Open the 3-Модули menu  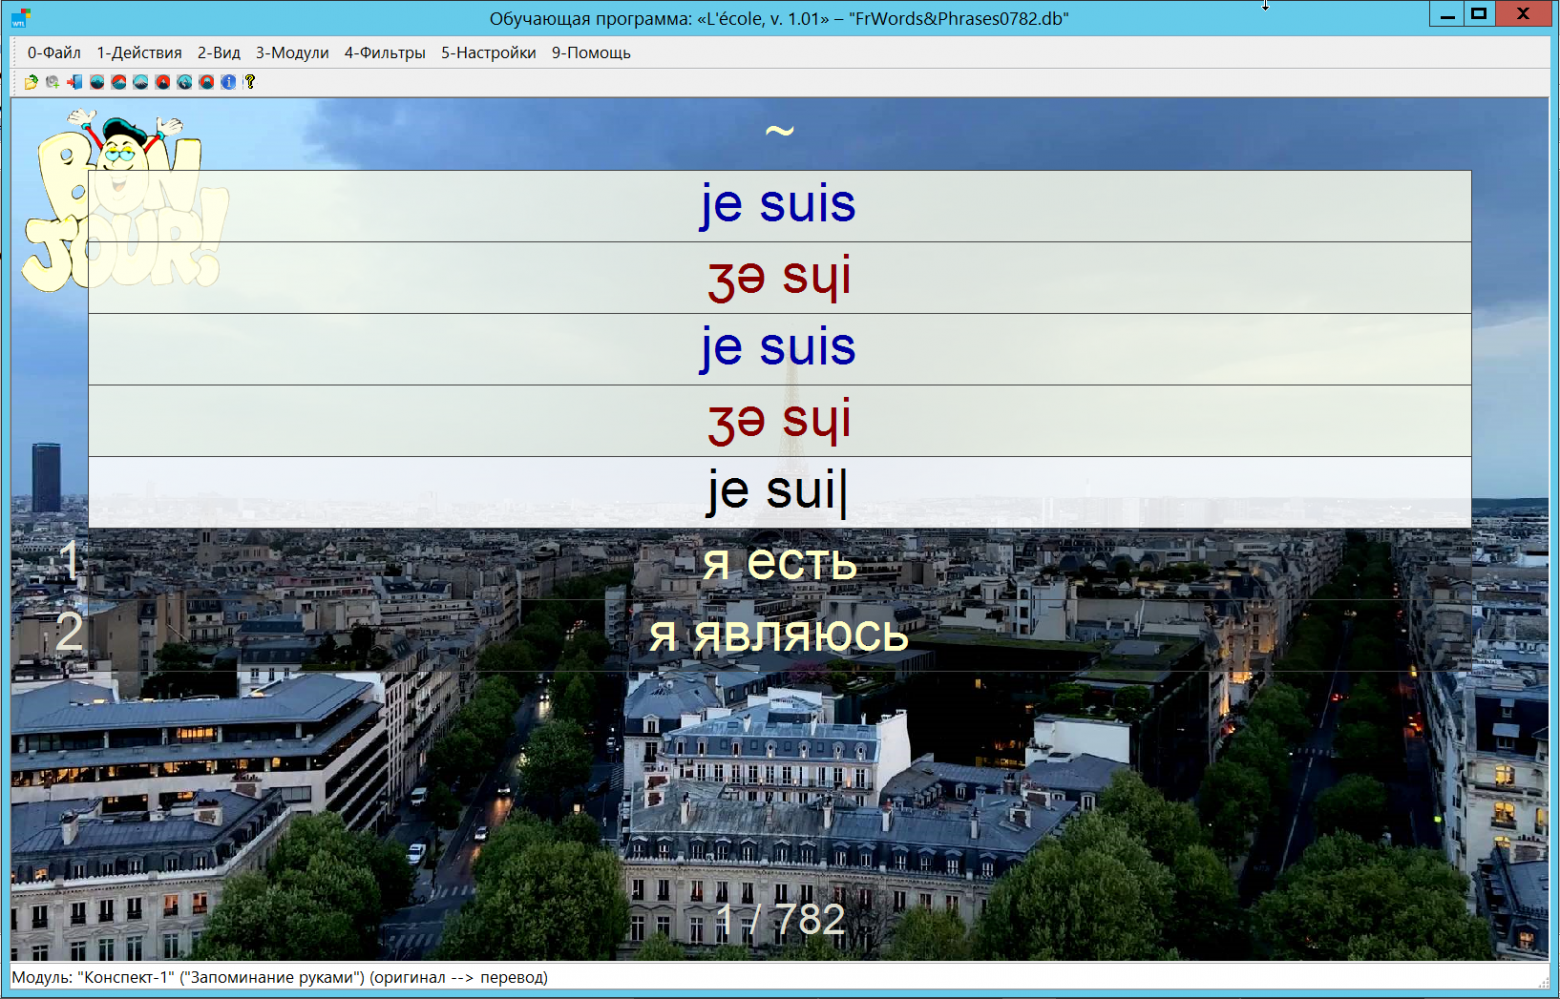tap(292, 53)
